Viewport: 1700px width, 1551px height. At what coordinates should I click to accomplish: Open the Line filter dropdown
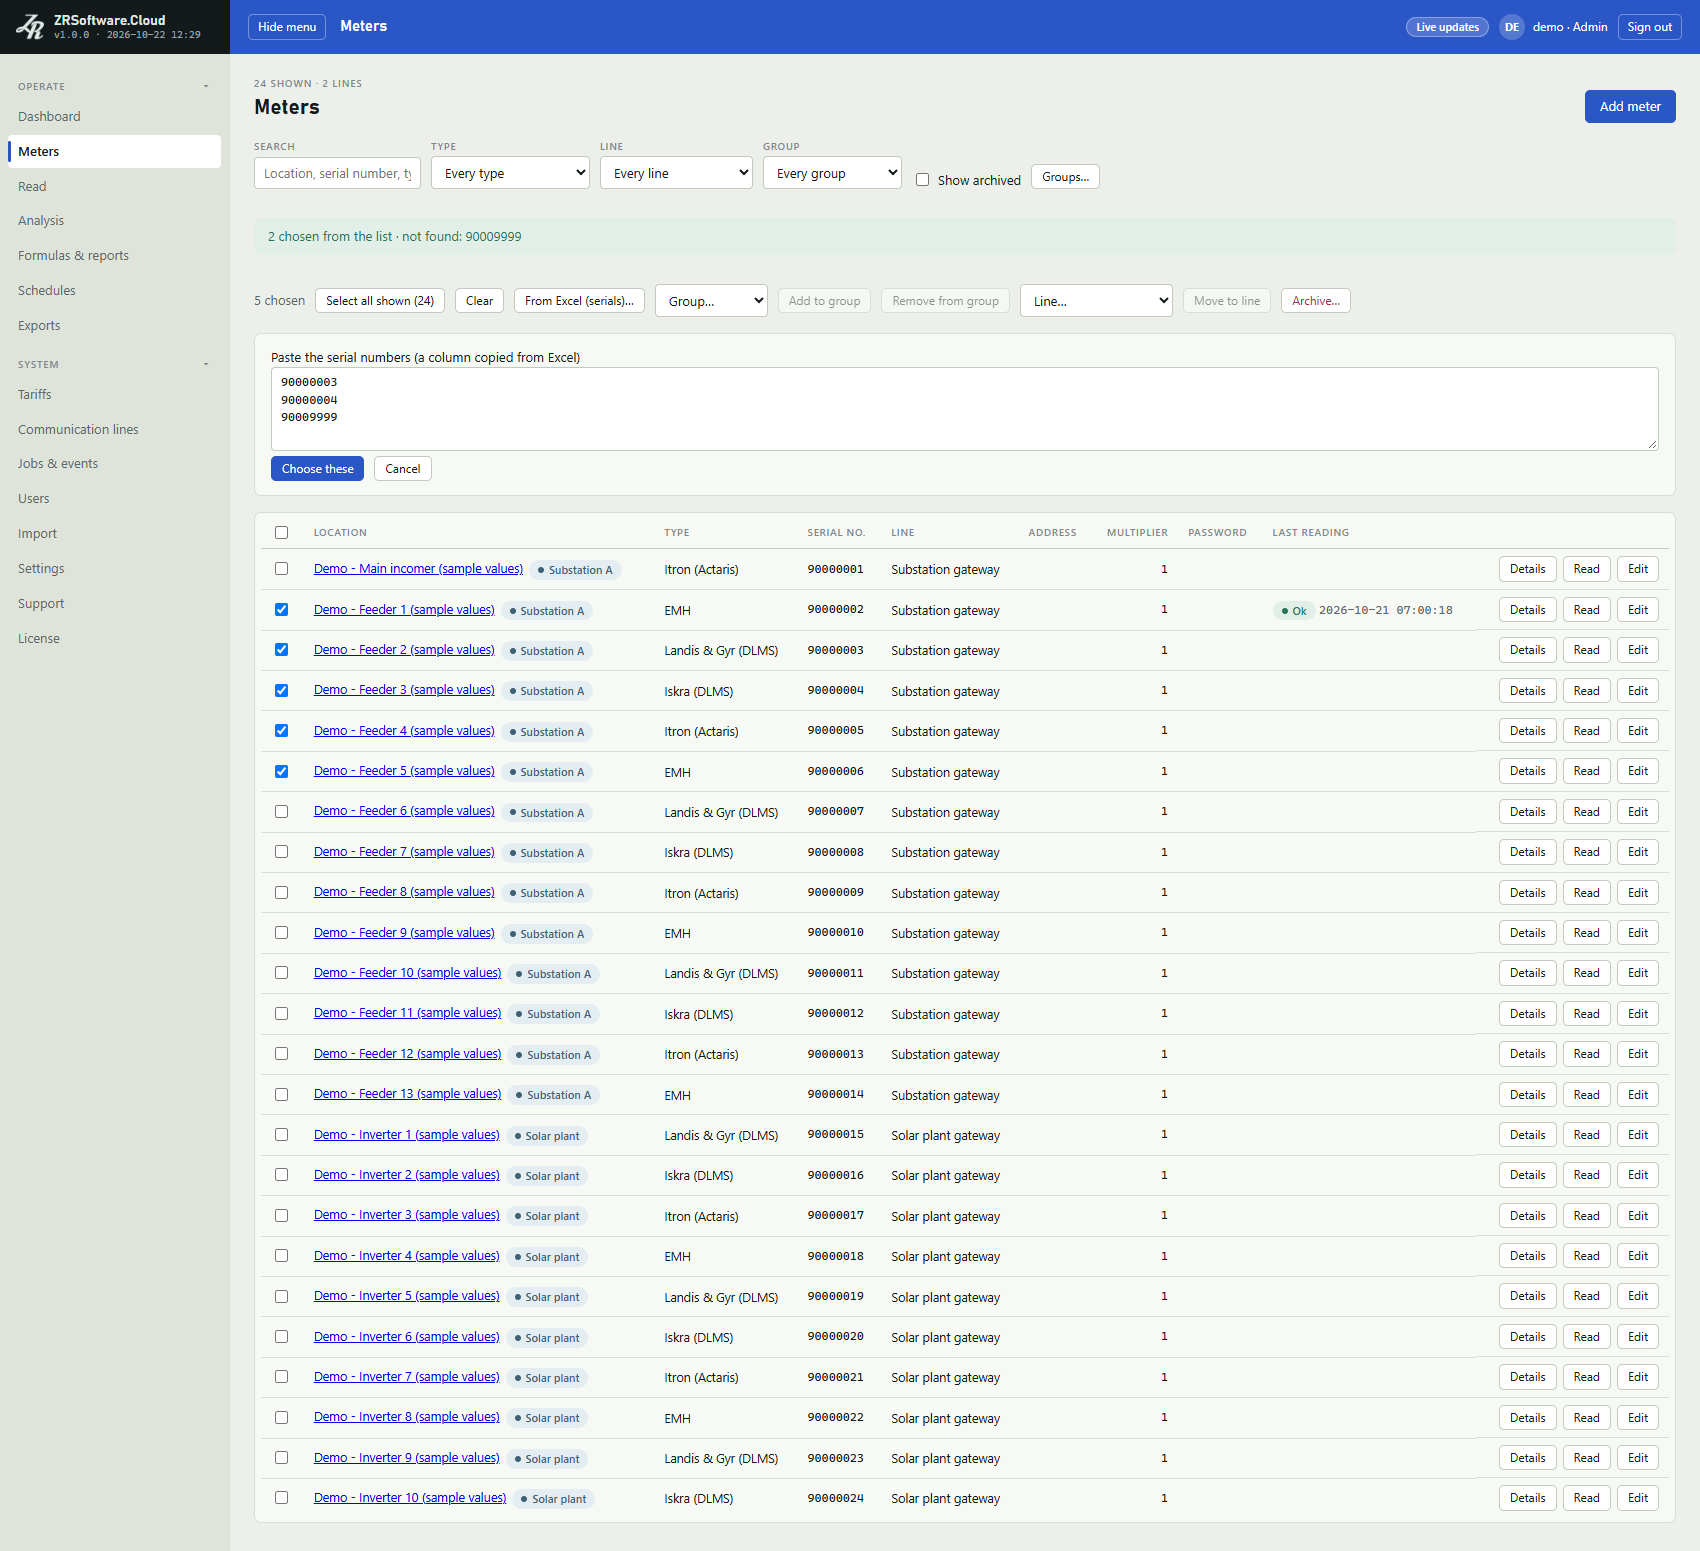point(676,173)
